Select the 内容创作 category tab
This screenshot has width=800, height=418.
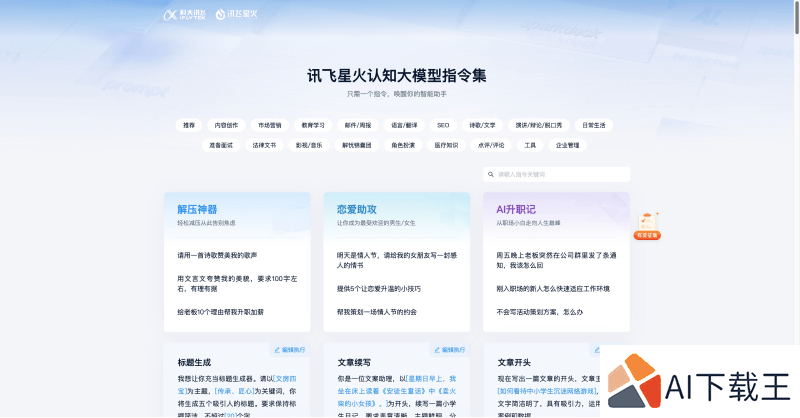pos(226,125)
